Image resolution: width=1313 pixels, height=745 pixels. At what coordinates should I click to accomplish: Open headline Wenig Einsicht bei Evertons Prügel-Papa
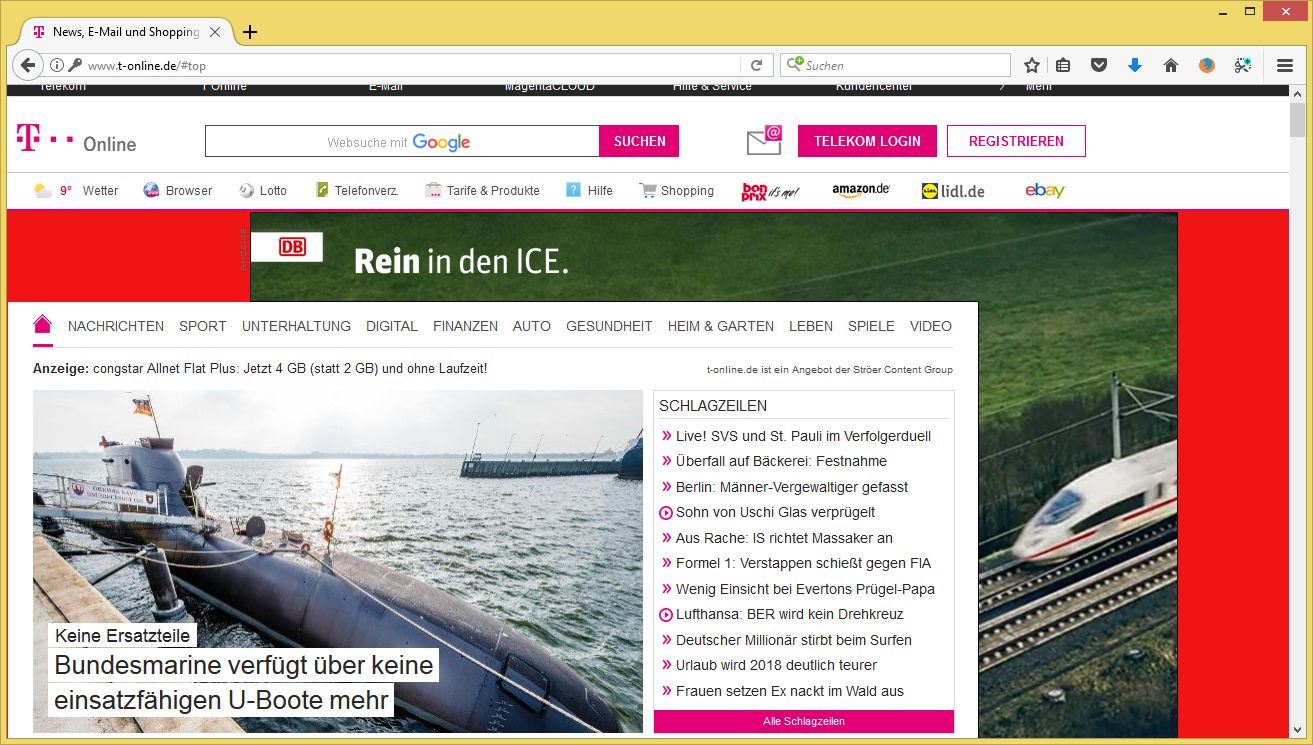coord(805,589)
